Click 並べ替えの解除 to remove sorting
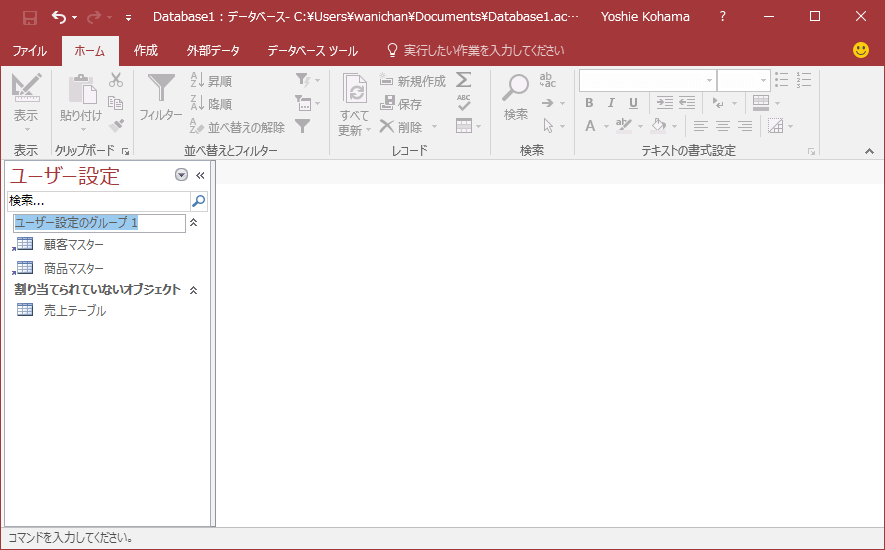The width and height of the screenshot is (885, 550). point(238,127)
